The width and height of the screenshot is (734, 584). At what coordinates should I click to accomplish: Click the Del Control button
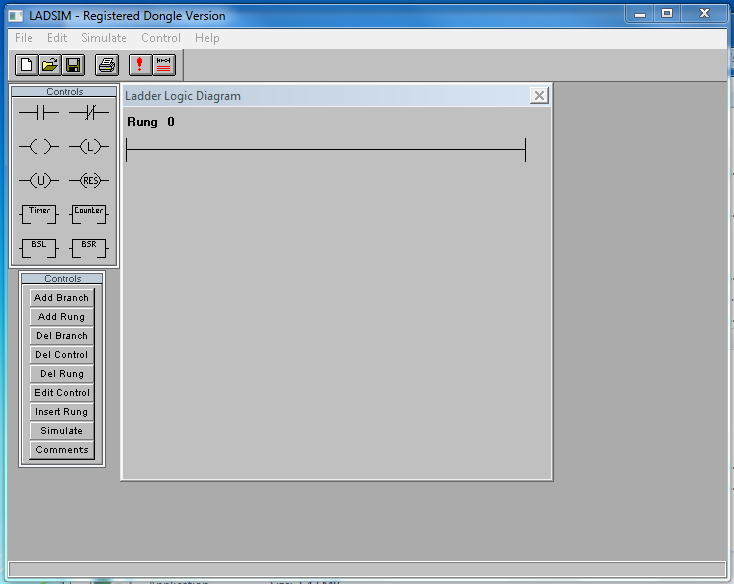[62, 355]
